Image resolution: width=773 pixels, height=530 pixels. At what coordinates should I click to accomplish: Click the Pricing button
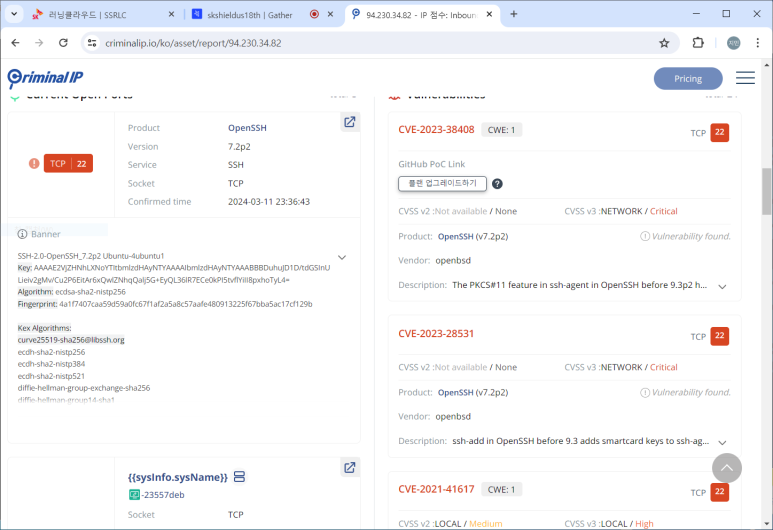point(688,78)
